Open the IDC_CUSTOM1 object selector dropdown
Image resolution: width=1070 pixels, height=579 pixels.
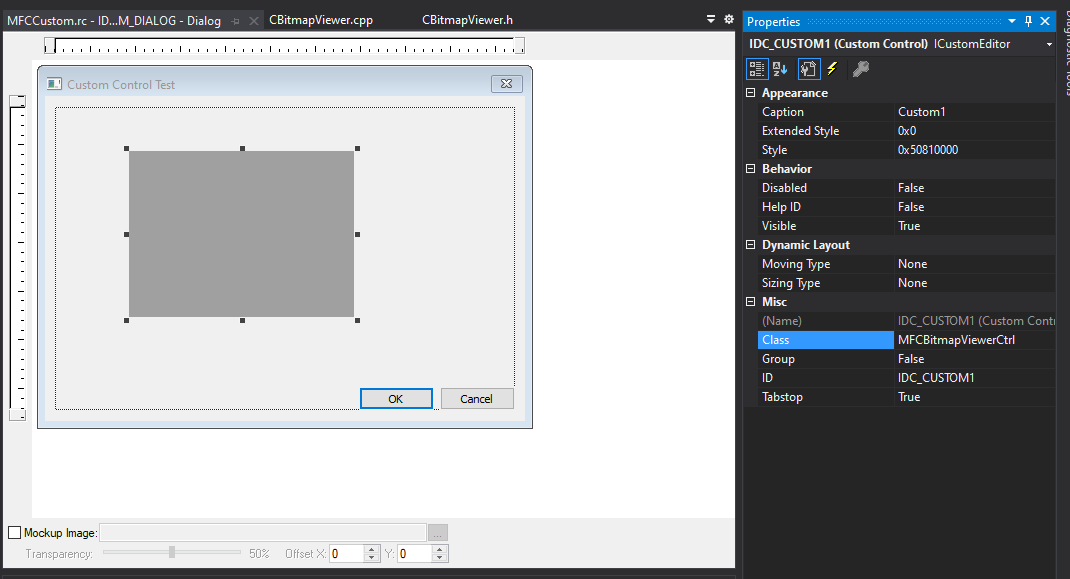(1049, 44)
